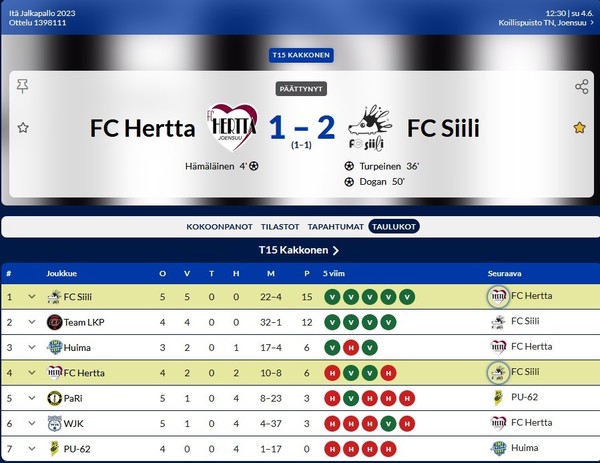Click the WJK team crest
This screenshot has height=463, width=600.
pyautogui.click(x=54, y=424)
